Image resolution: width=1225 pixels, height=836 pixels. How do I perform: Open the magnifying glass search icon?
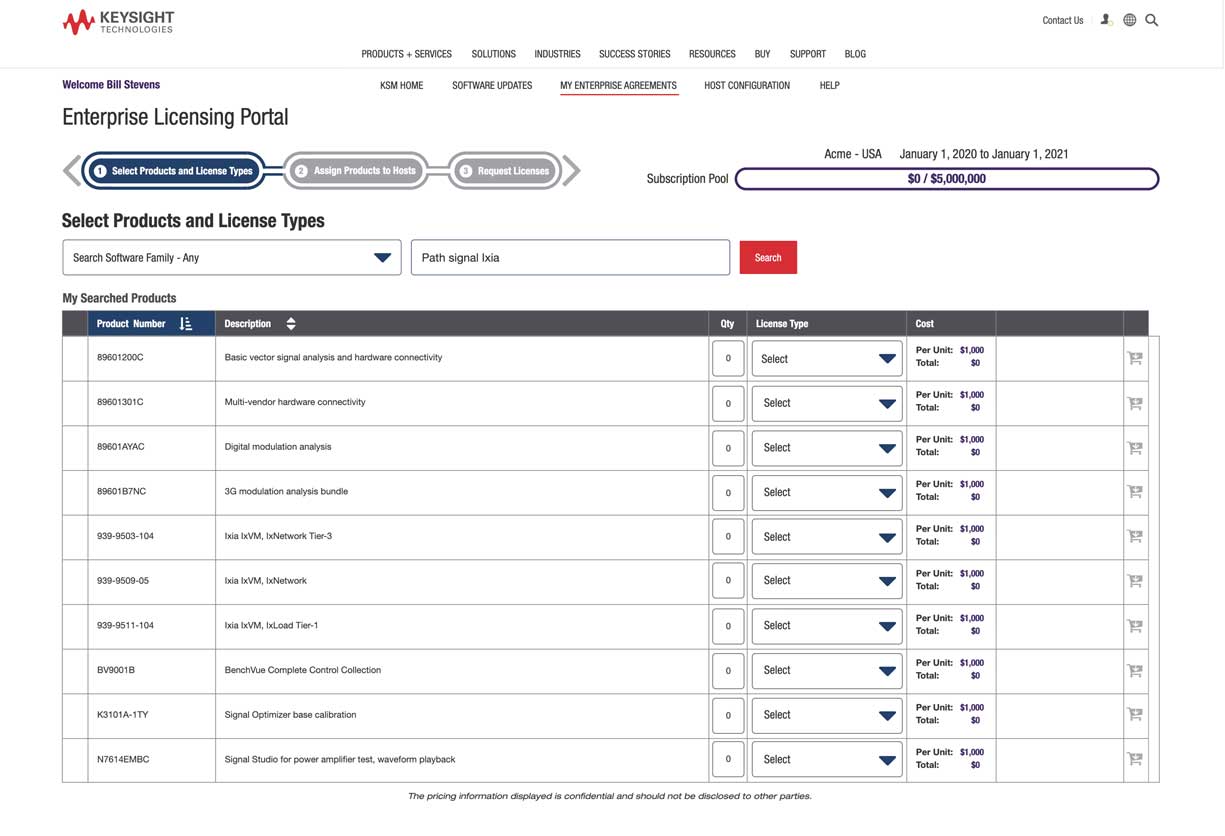[1151, 19]
